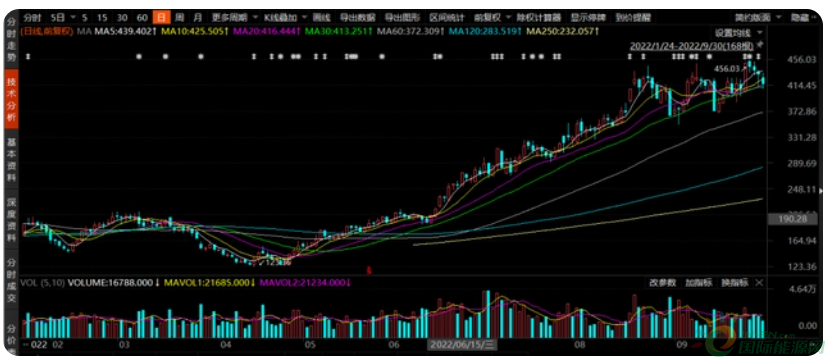This screenshot has width=830, height=362.
Task: Select the highlighted 日 daily period
Action: point(160,17)
